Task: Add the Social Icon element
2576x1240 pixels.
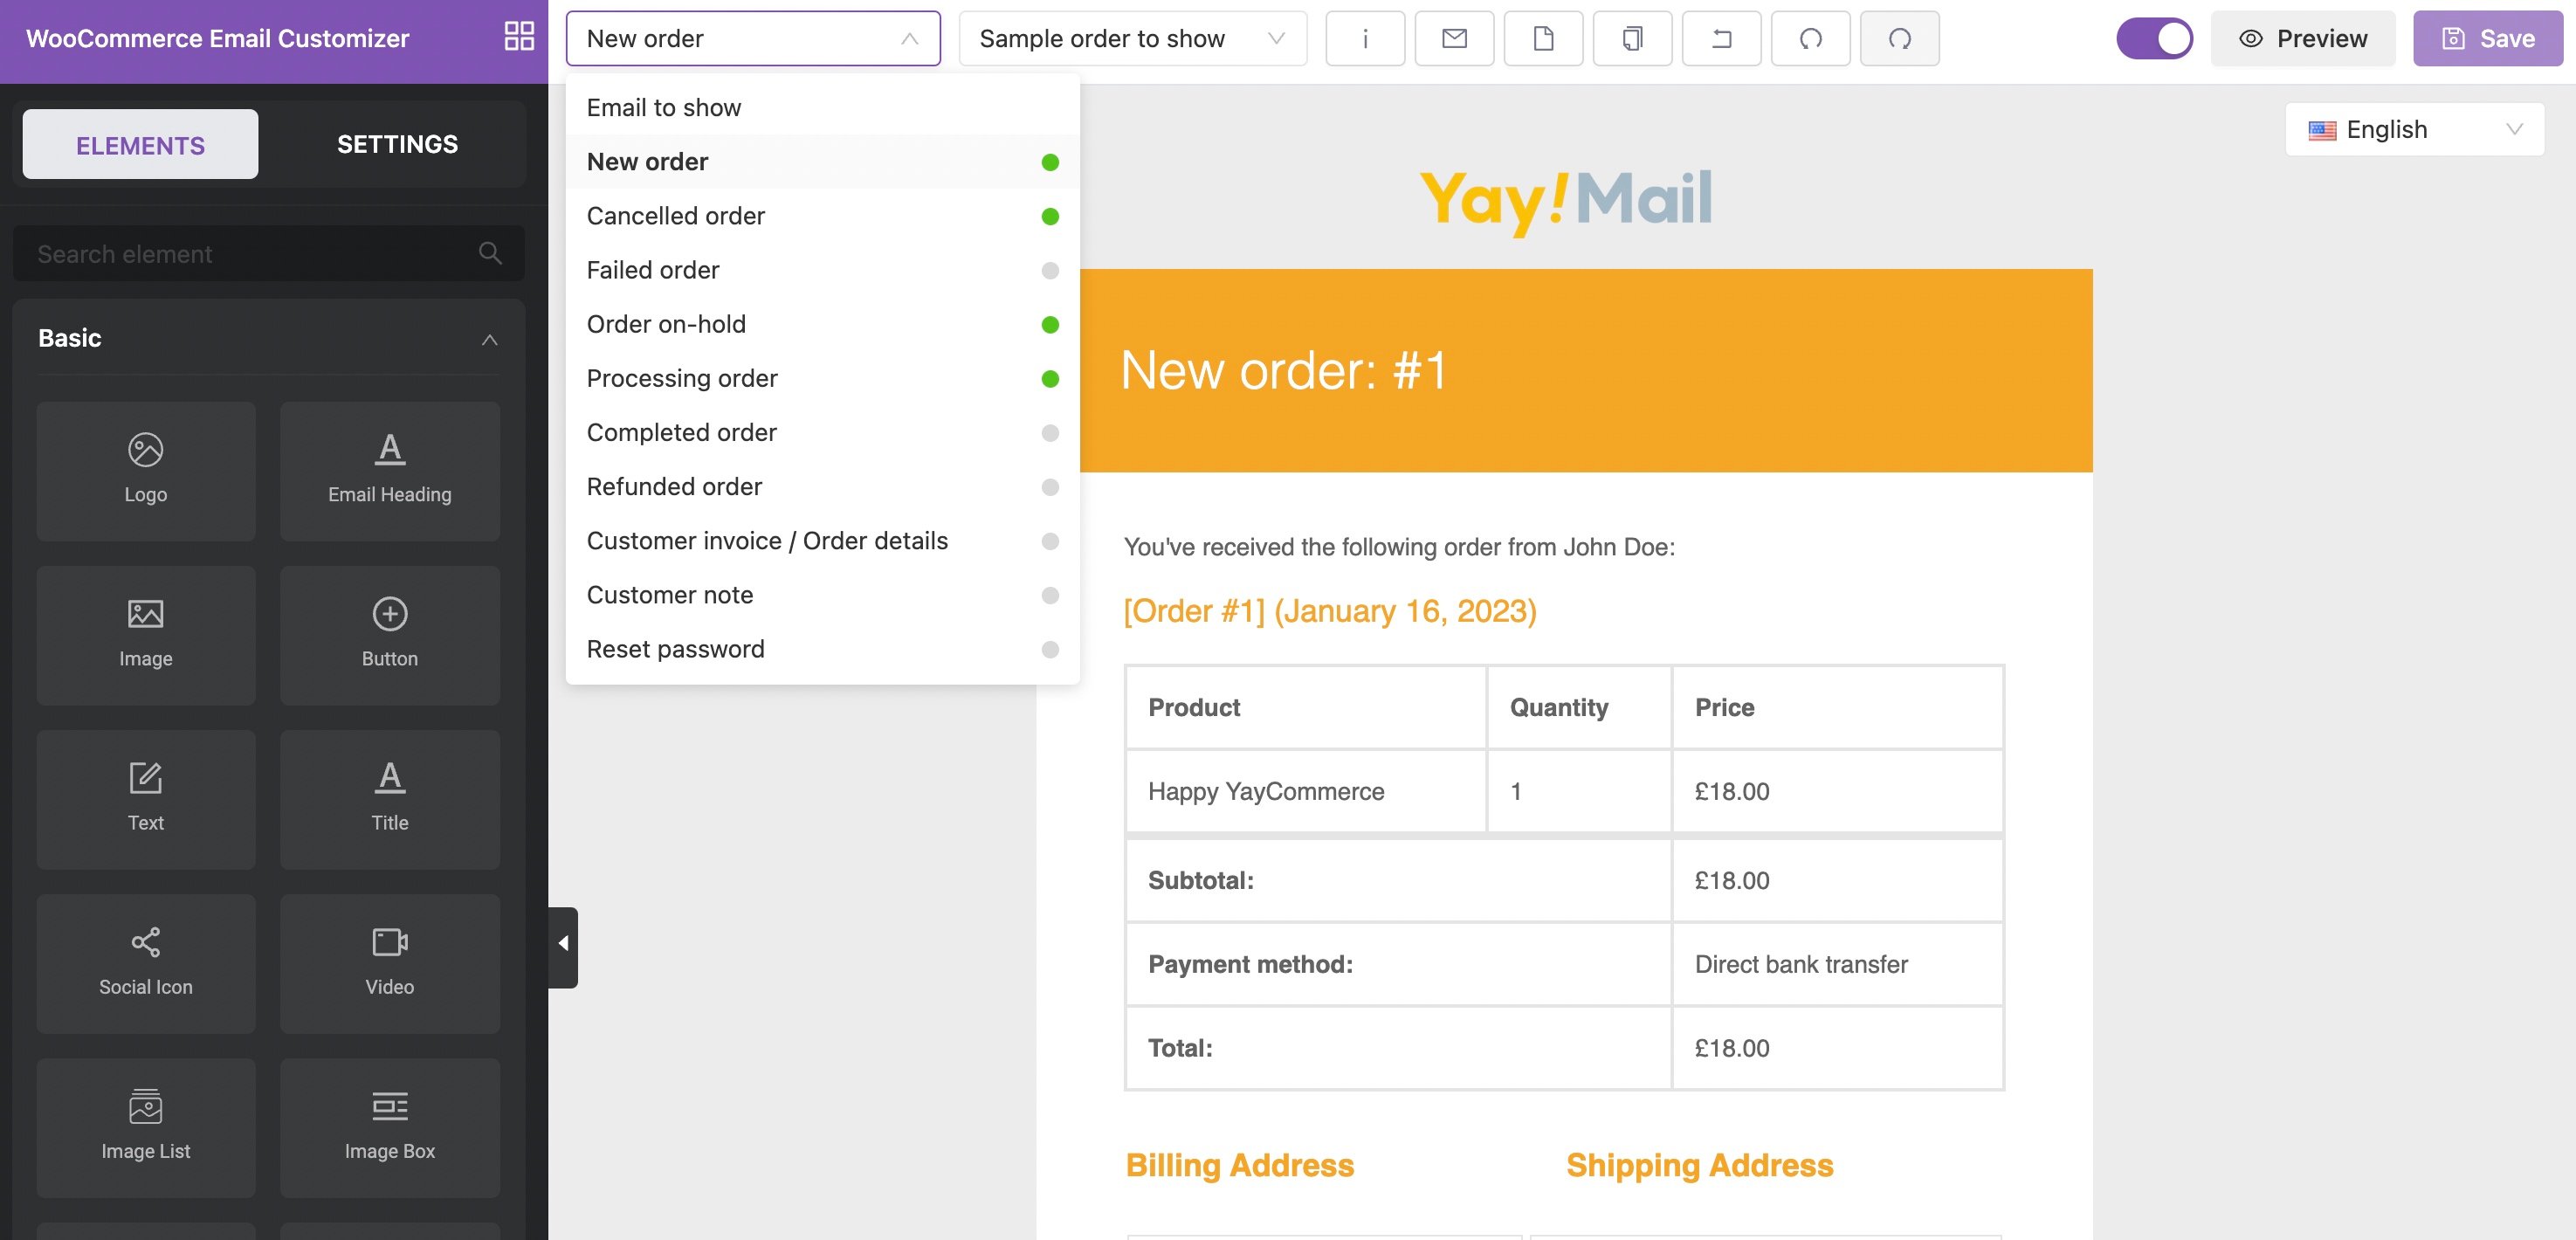Action: coord(146,962)
